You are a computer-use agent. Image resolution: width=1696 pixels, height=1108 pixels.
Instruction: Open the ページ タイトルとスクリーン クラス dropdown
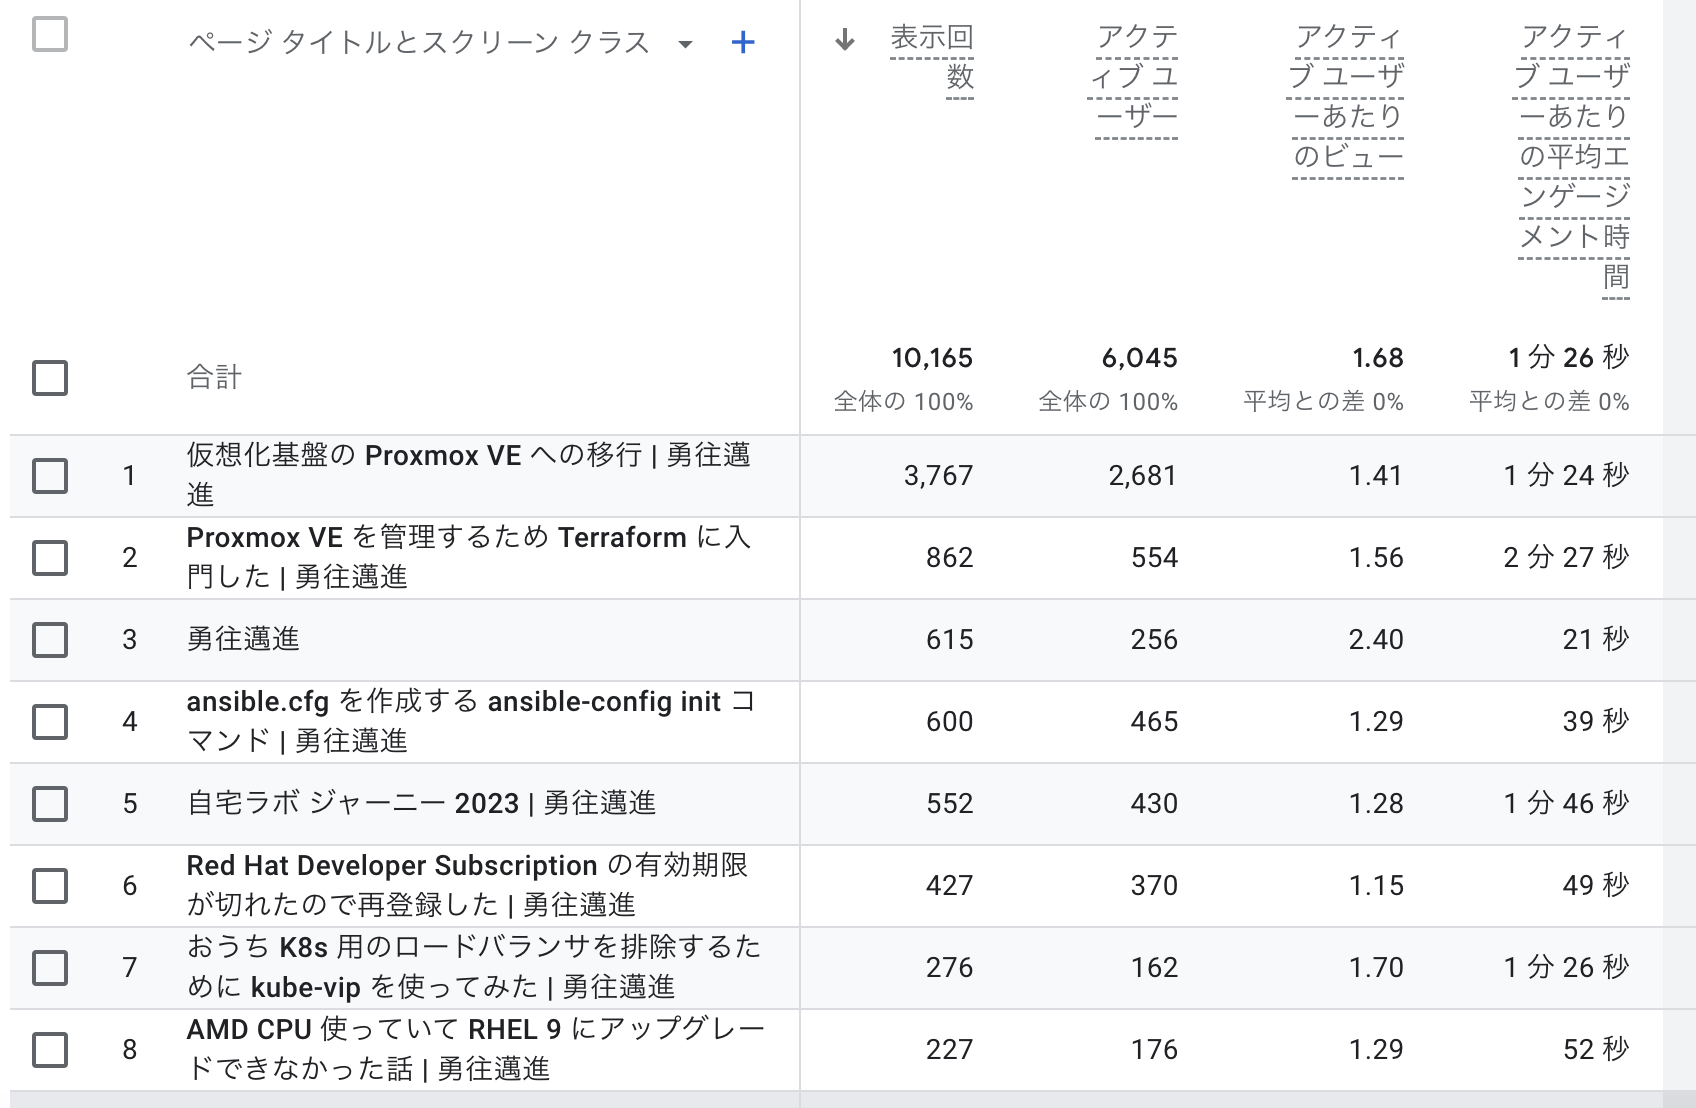pos(685,44)
